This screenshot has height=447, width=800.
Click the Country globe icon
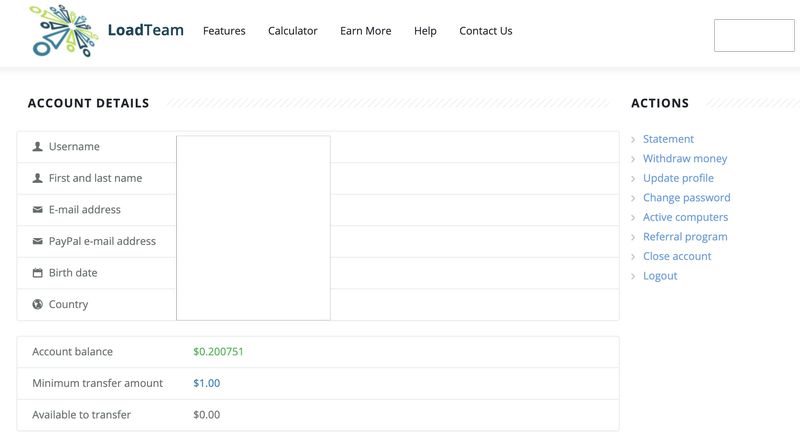coord(38,304)
